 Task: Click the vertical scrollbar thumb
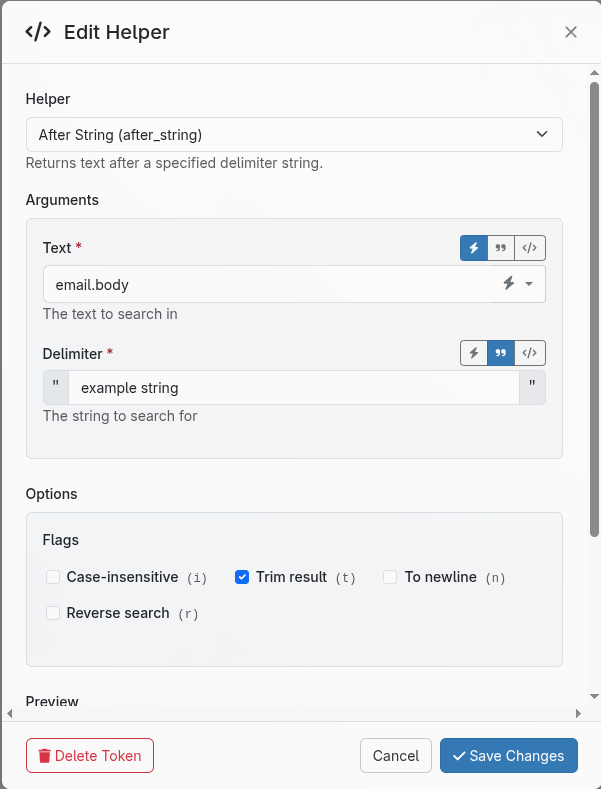(594, 310)
